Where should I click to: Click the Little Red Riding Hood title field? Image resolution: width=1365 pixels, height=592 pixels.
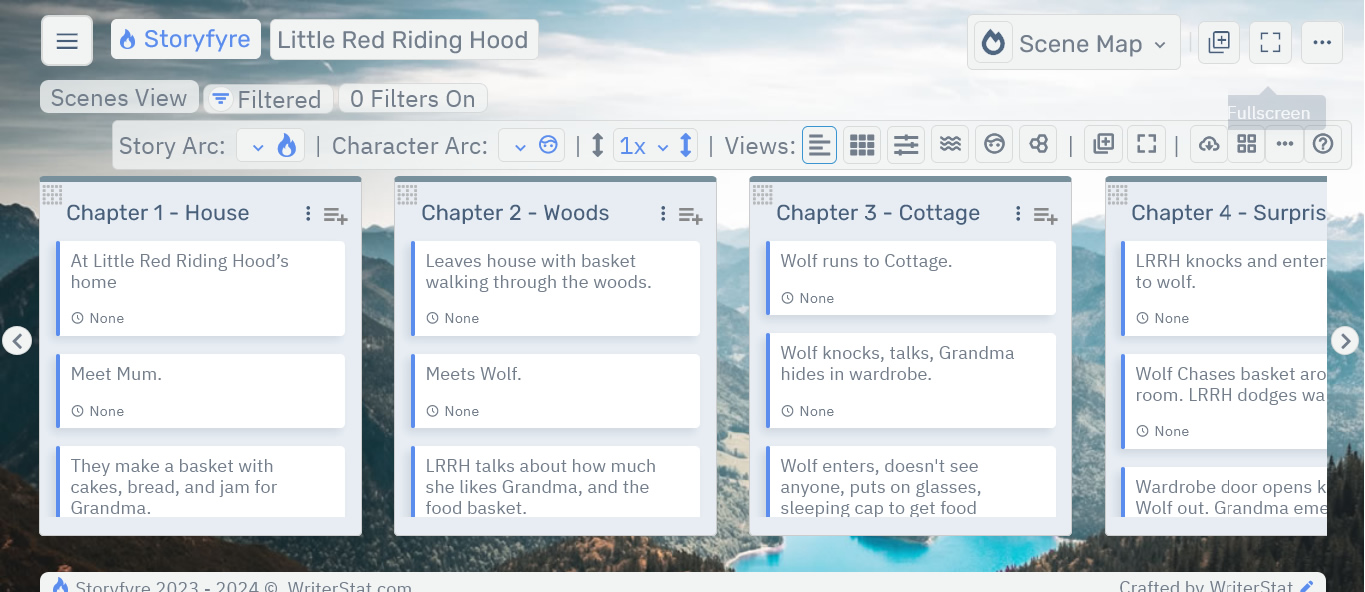404,39
